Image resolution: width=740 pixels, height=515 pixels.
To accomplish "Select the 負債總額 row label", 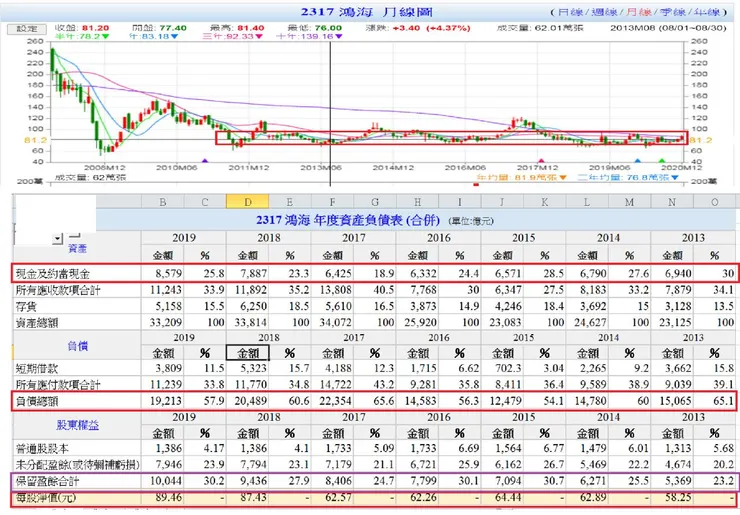I will [37, 401].
